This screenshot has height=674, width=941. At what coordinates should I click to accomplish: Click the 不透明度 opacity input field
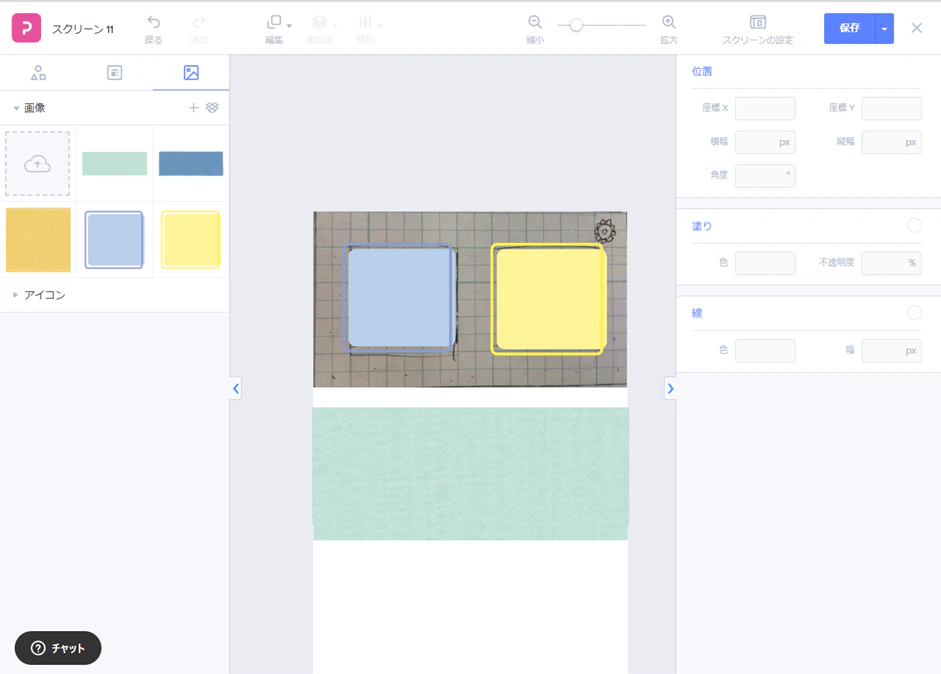coord(891,263)
